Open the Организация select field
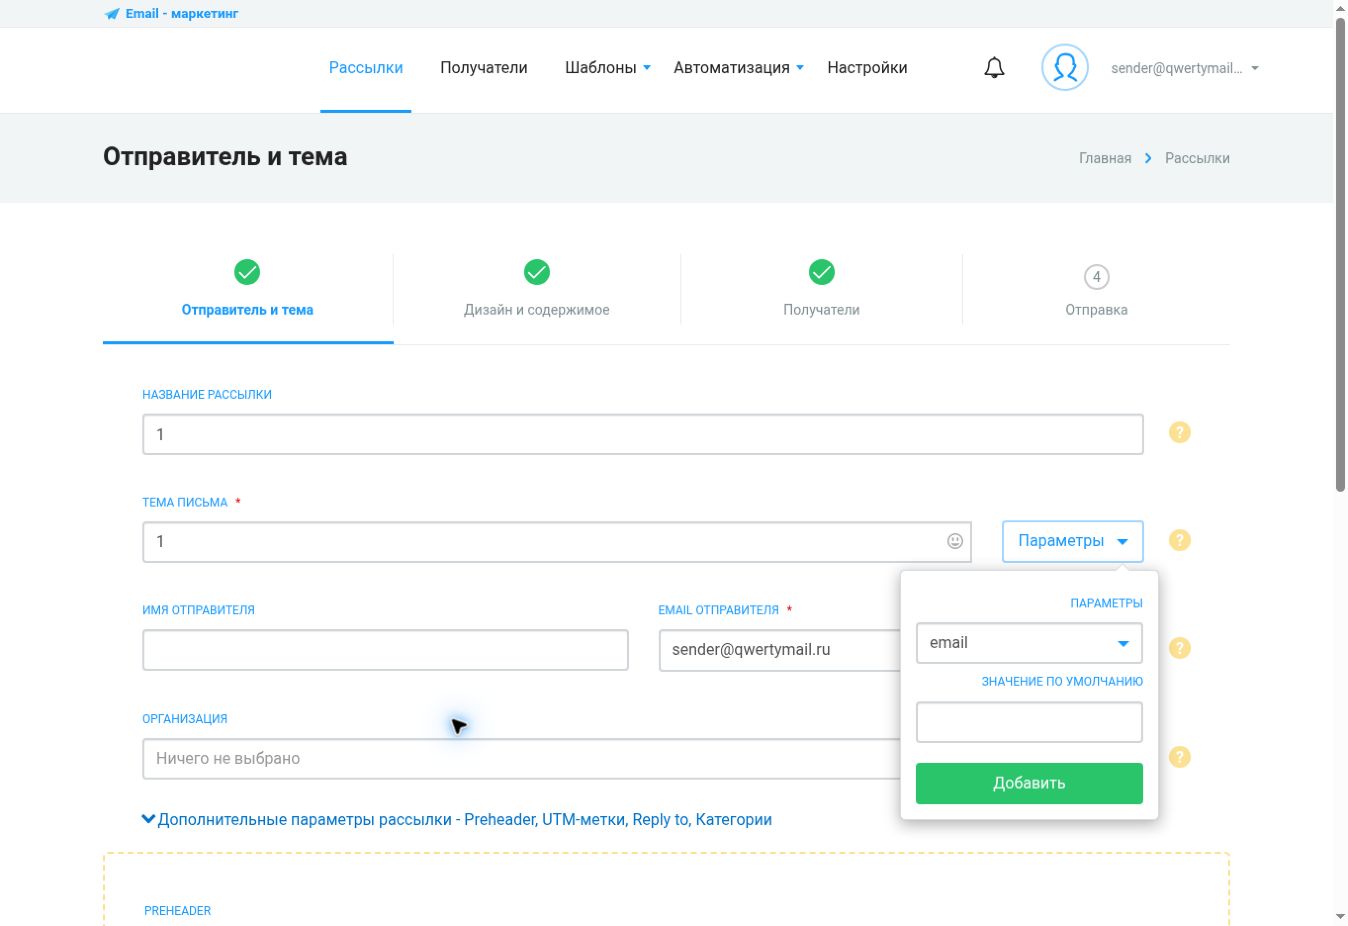 [x=522, y=758]
